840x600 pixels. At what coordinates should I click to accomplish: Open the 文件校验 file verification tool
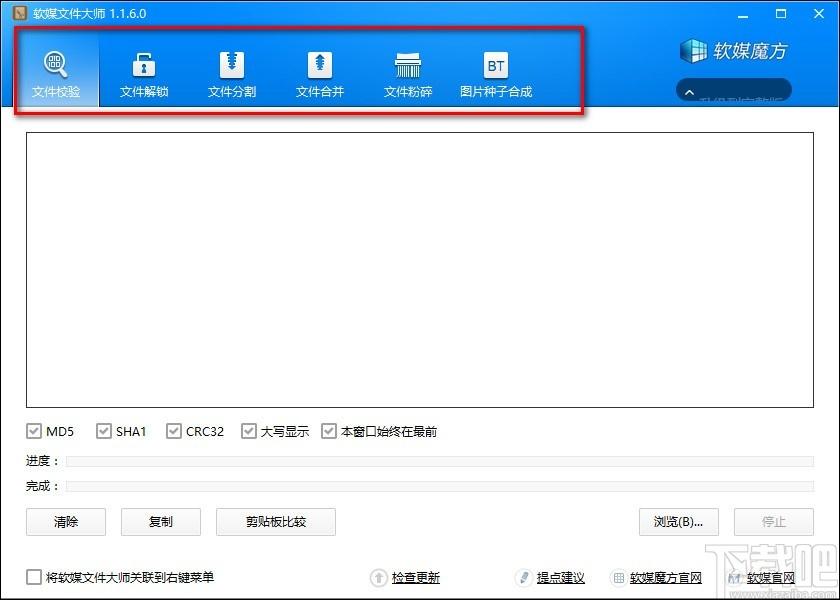click(x=56, y=74)
